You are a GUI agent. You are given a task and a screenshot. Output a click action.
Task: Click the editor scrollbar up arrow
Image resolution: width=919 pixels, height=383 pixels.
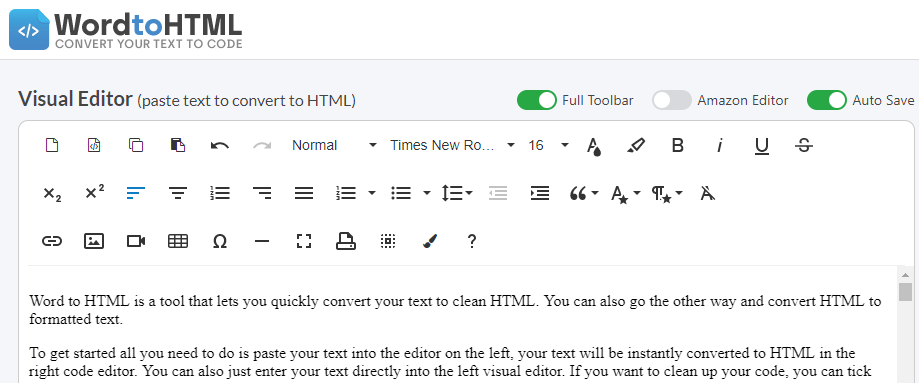[906, 274]
